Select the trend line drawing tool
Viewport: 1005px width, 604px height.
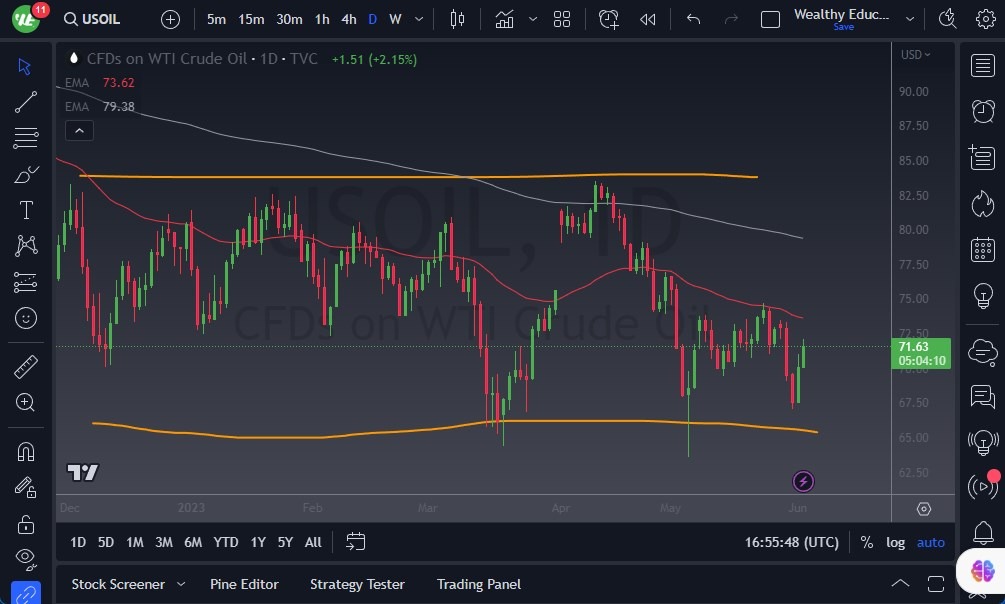[x=26, y=102]
